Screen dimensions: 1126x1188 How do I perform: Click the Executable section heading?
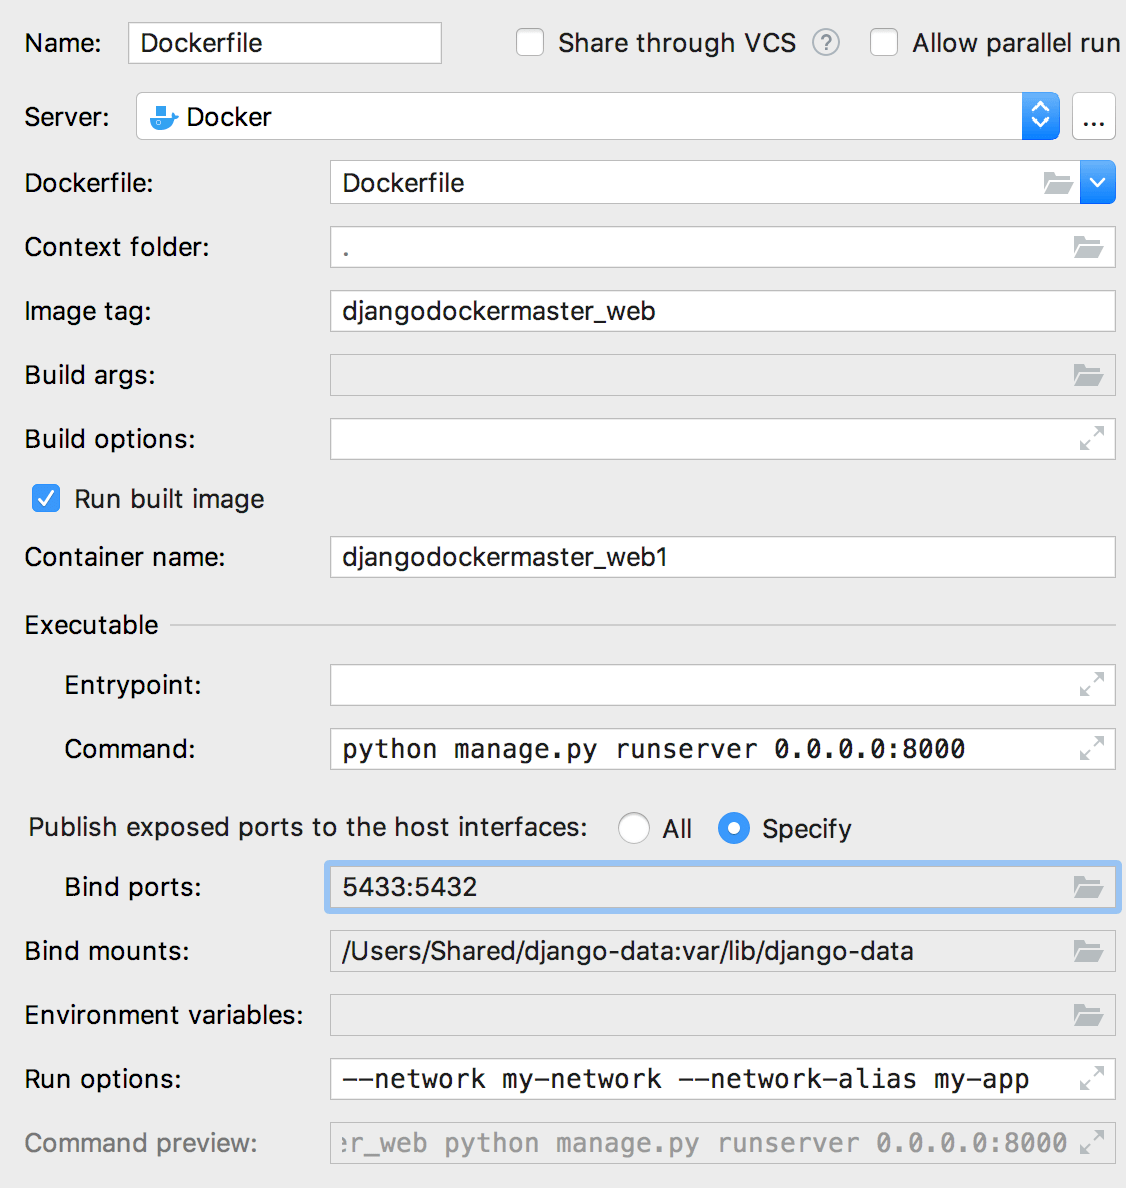click(x=92, y=625)
